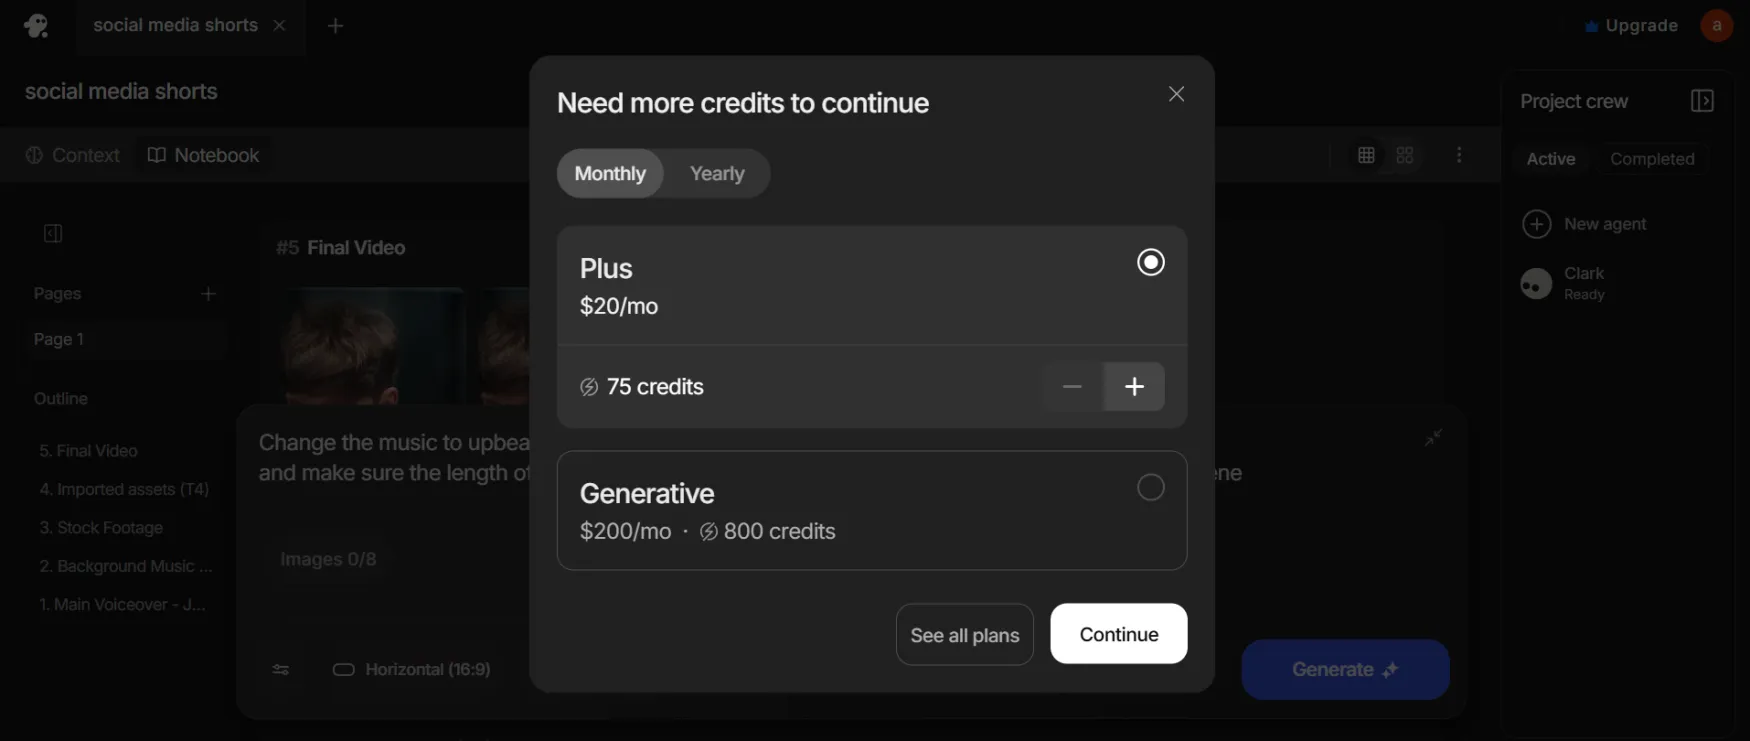
Task: Add a new page with plus icon
Action: 208,294
